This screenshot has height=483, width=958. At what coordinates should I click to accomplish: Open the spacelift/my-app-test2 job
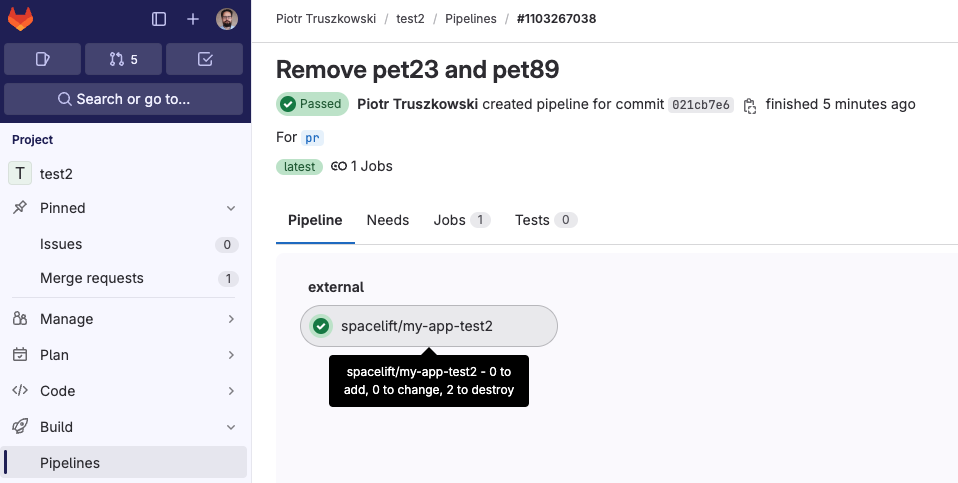coord(417,326)
